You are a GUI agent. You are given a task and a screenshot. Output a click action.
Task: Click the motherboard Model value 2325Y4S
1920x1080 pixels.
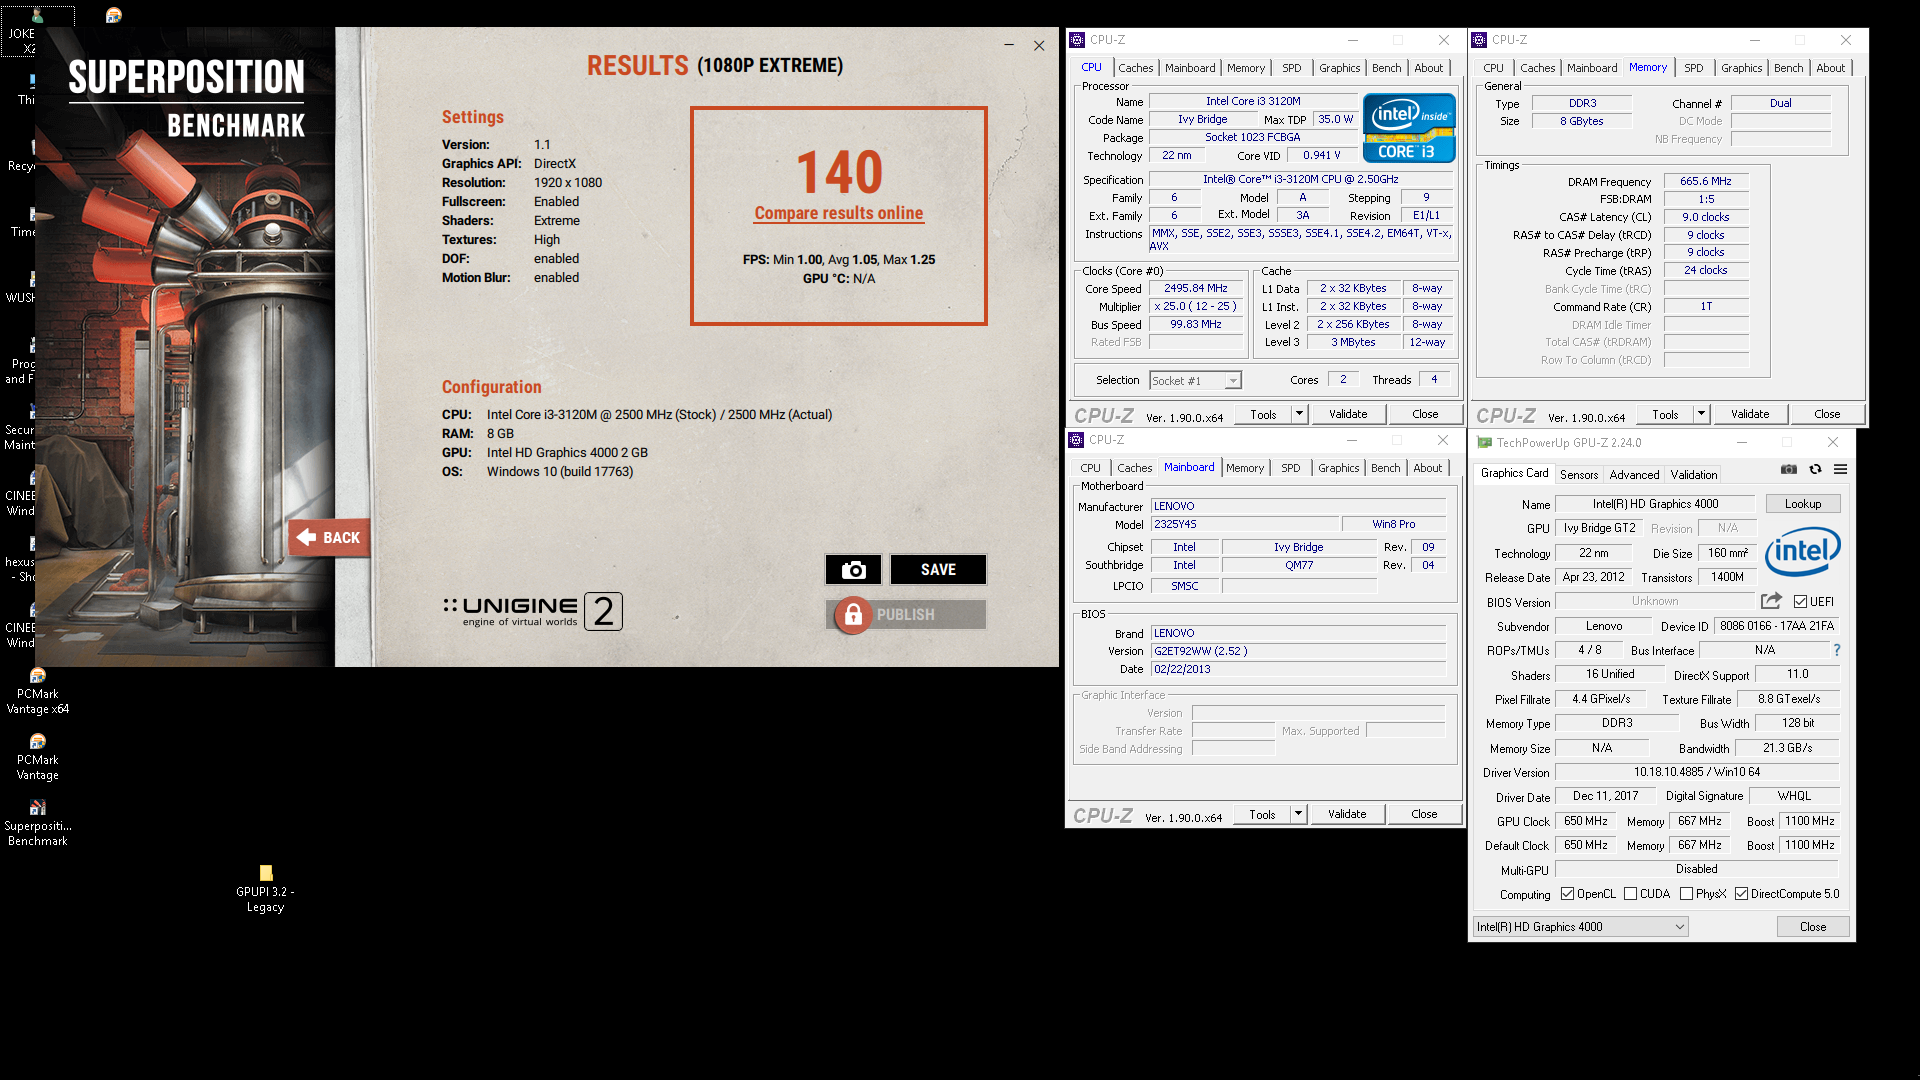[x=1244, y=524]
